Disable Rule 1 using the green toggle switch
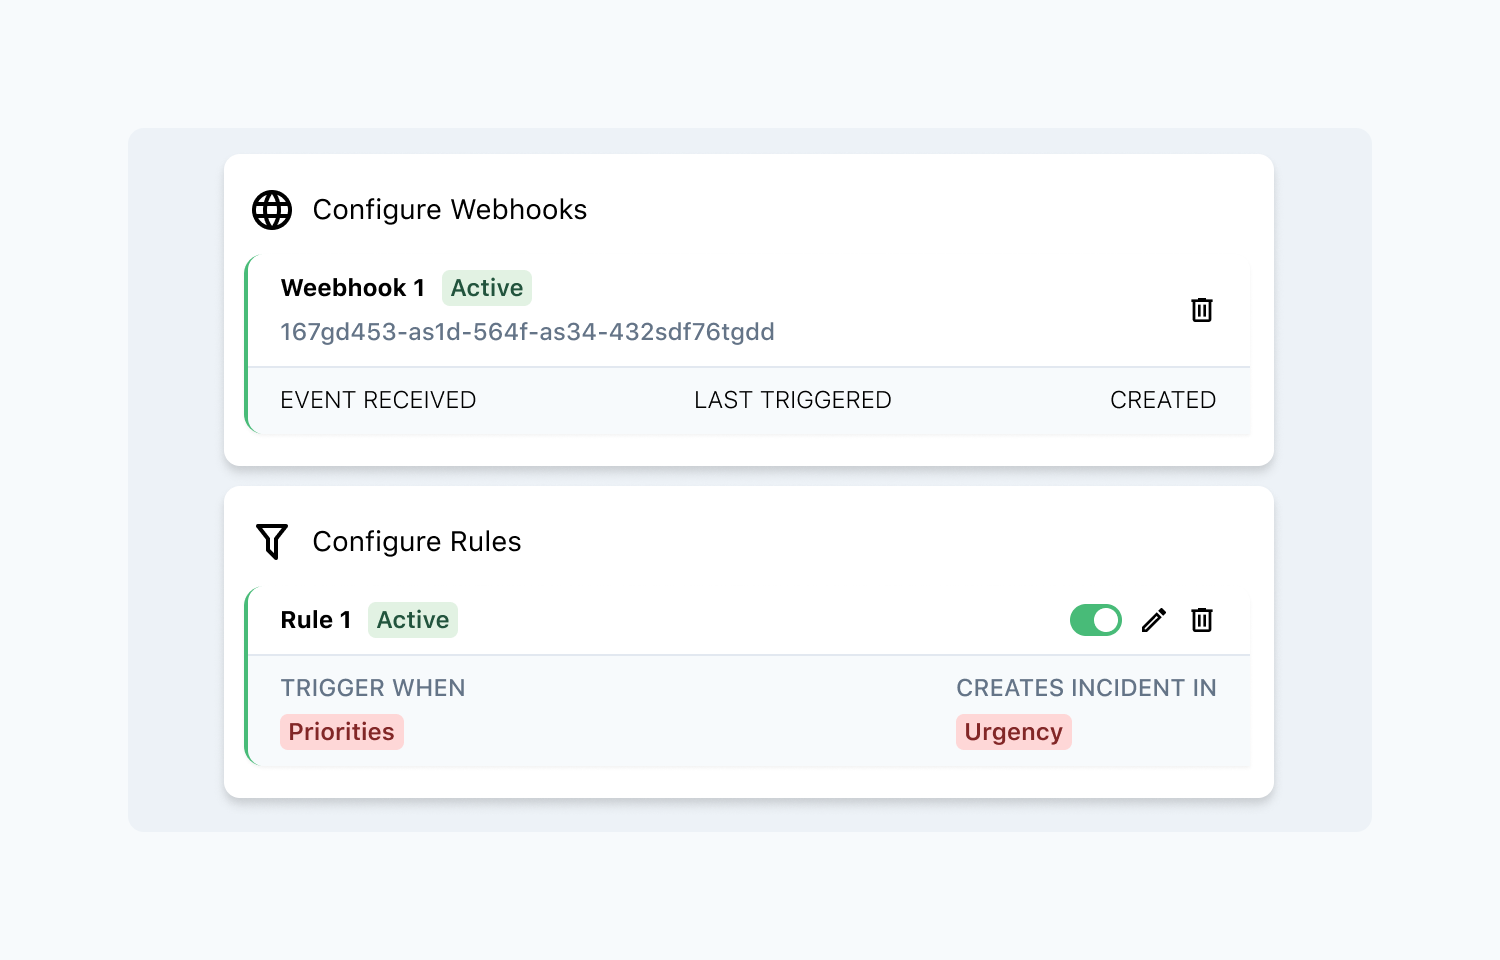This screenshot has height=960, width=1500. coord(1095,620)
